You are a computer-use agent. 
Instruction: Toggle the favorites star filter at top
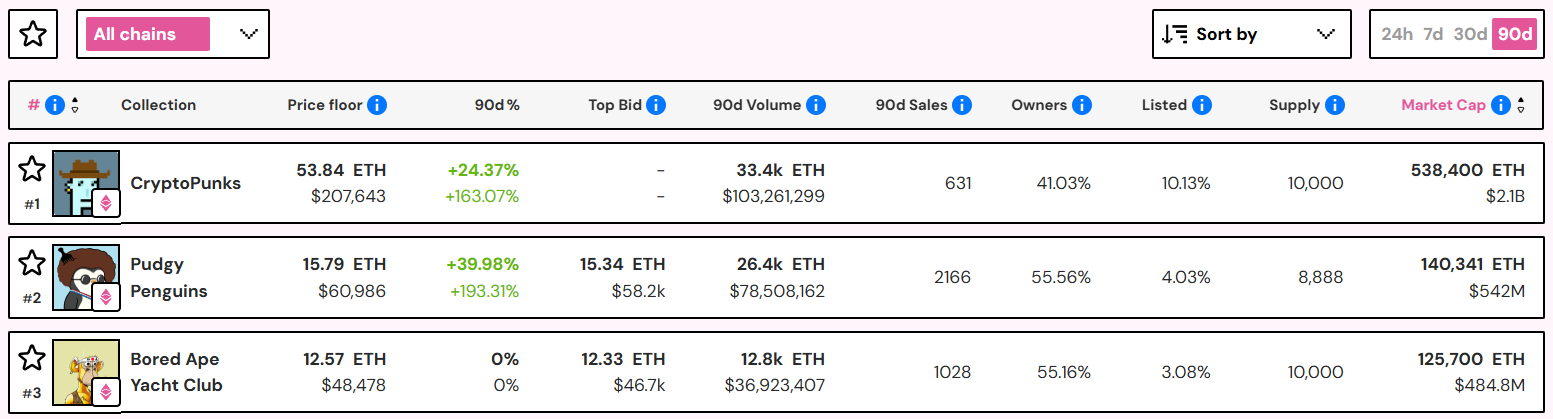34,34
